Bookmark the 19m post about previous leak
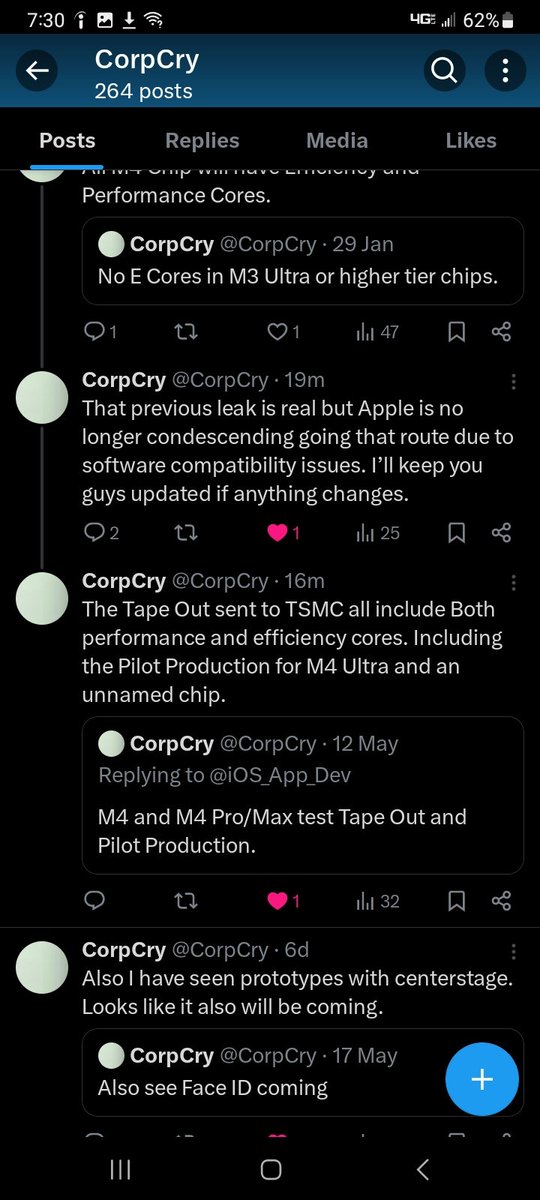This screenshot has width=540, height=1200. pos(456,533)
